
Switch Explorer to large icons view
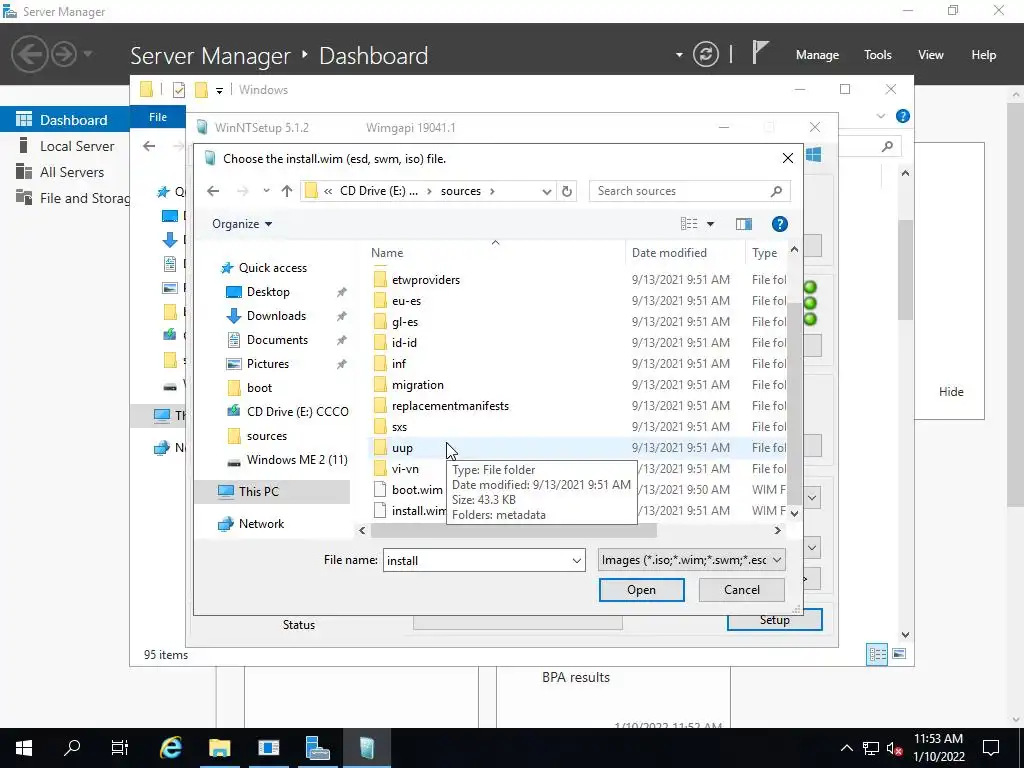[x=899, y=654]
